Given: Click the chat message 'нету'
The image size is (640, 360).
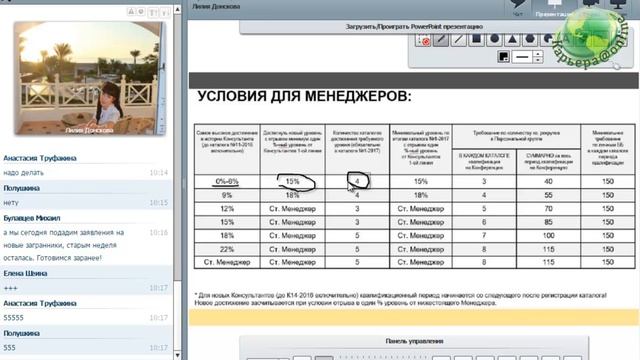Looking at the screenshot, I should click(11, 202).
